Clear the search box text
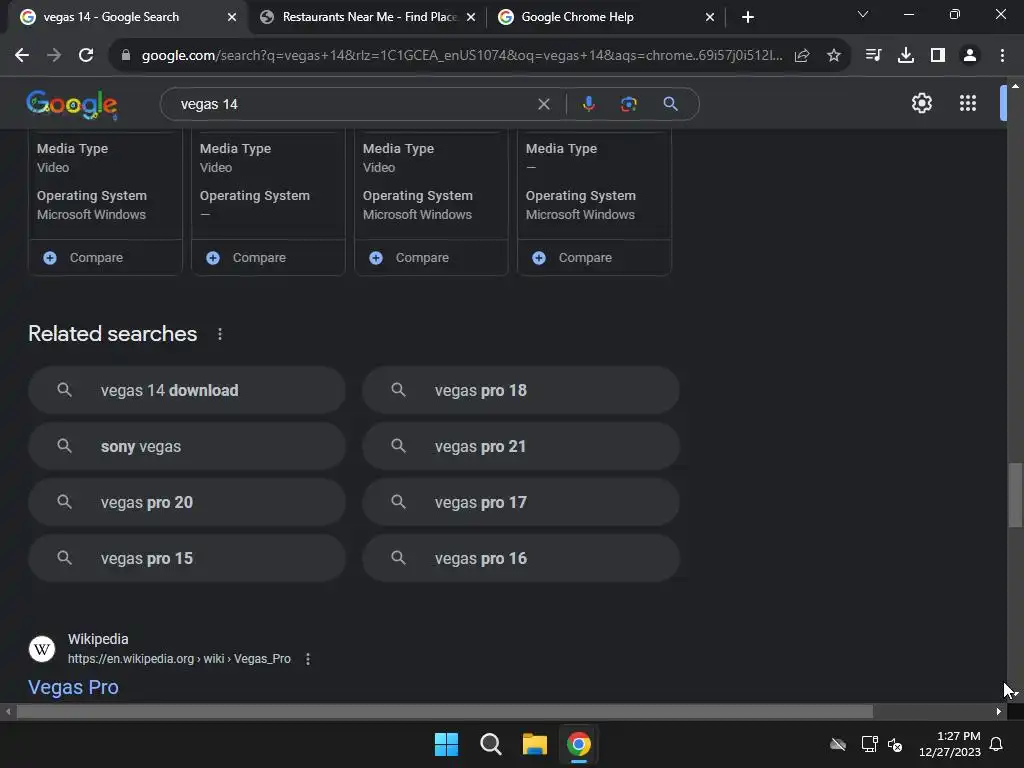Screen dimensions: 1024x768 543,104
